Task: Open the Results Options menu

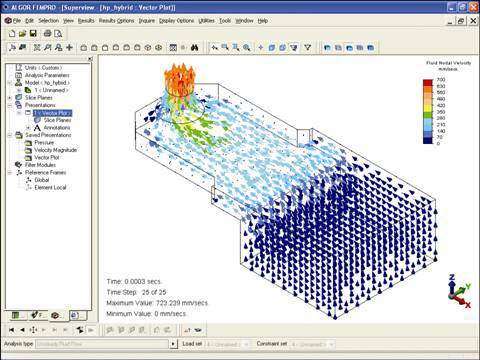Action: coord(116,21)
